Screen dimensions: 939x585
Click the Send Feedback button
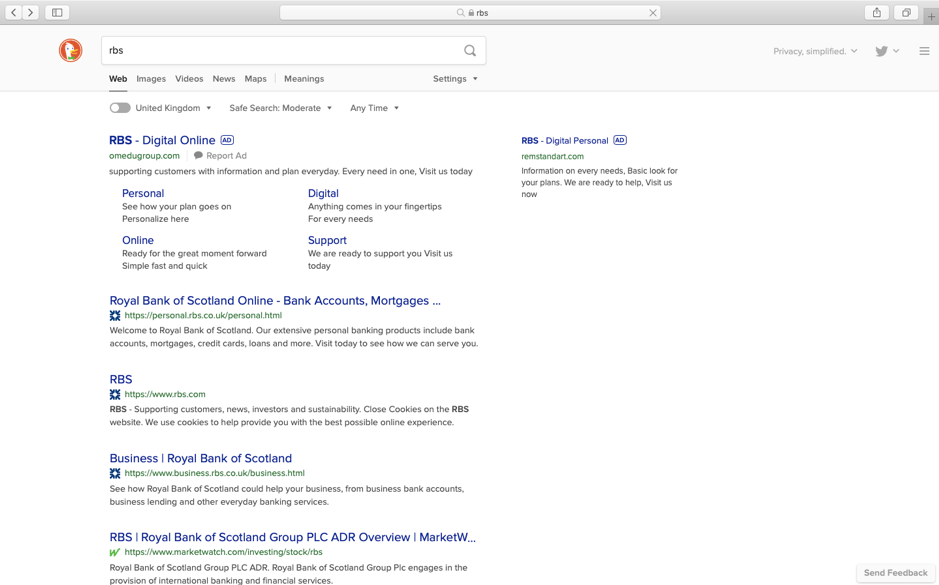[895, 573]
